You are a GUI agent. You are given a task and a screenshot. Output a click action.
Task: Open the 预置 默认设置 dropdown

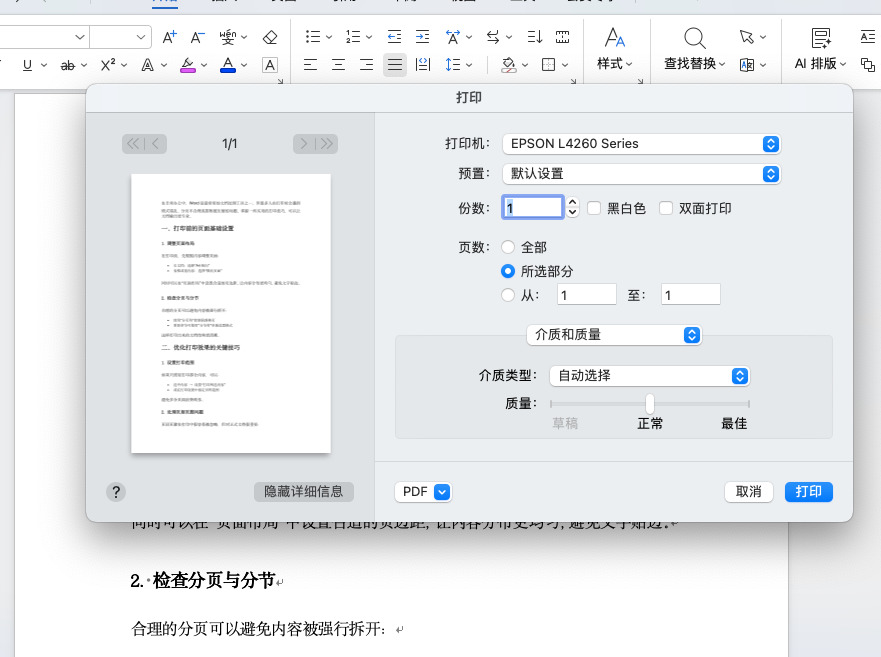click(x=641, y=174)
